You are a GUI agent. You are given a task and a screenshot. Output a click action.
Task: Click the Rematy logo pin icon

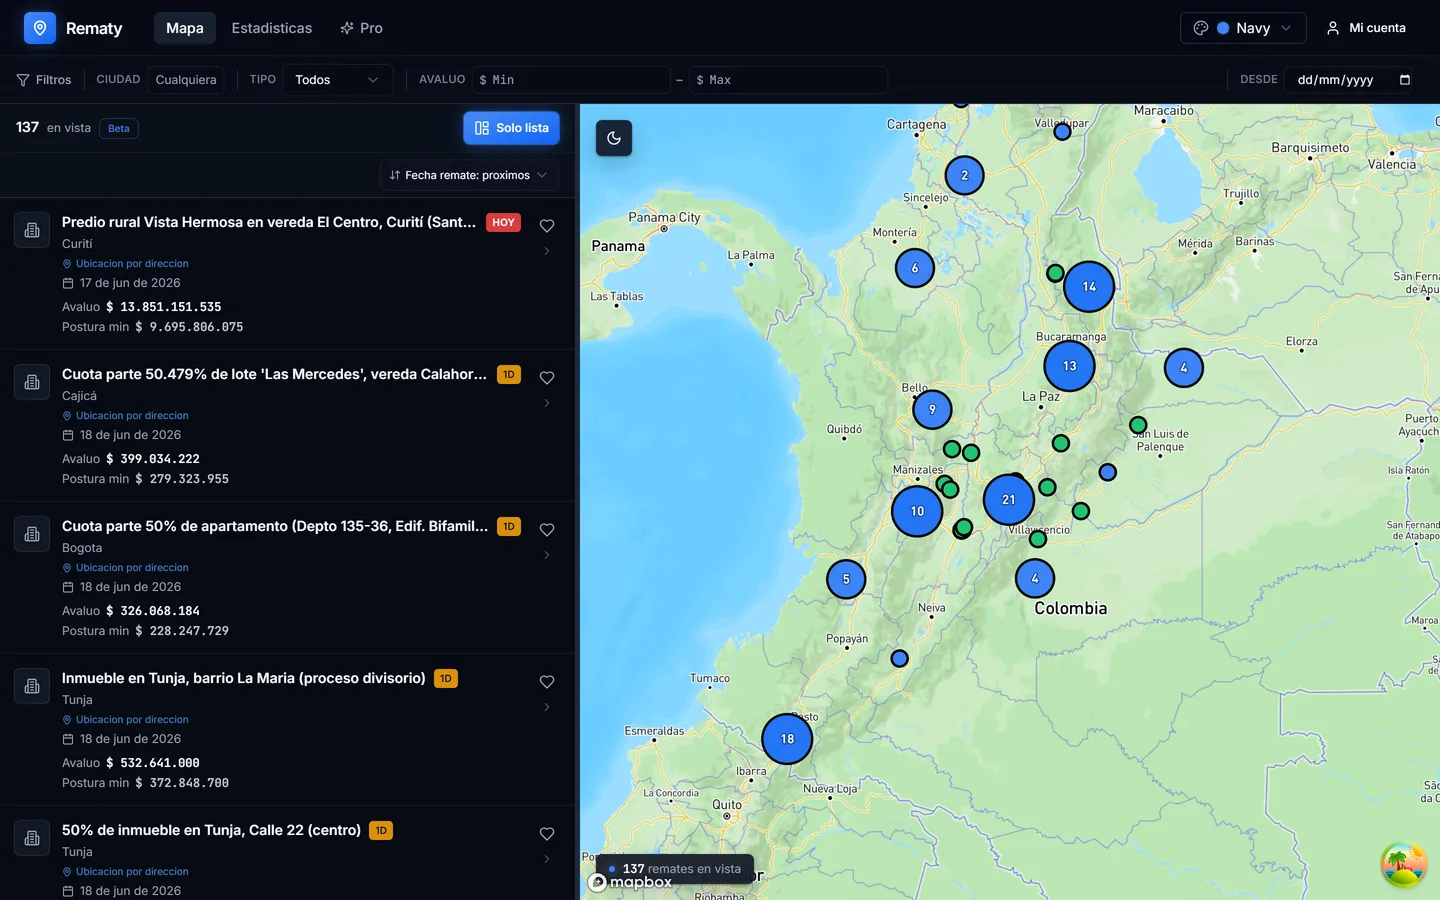[40, 28]
